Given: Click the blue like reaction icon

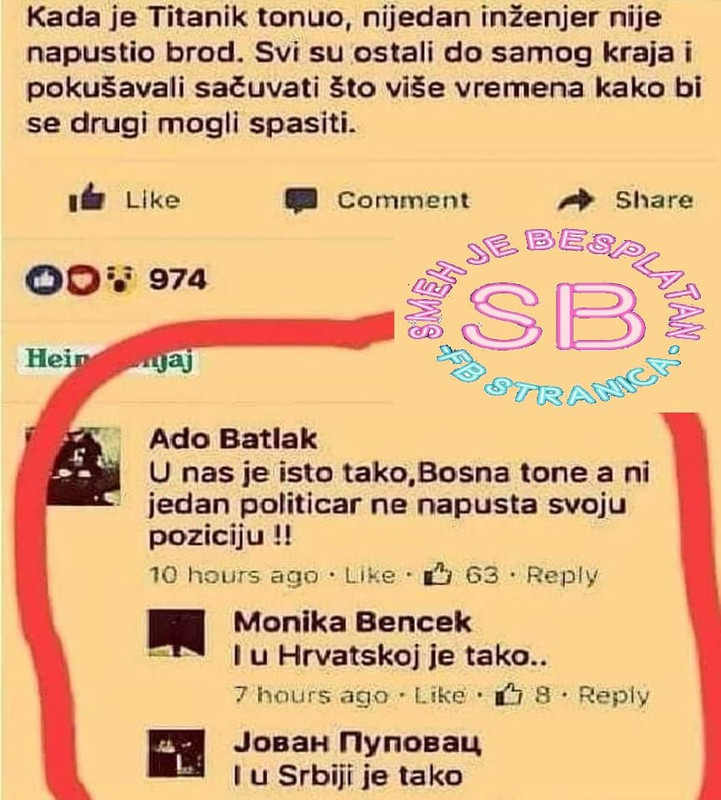Looking at the screenshot, I should coord(45,280).
